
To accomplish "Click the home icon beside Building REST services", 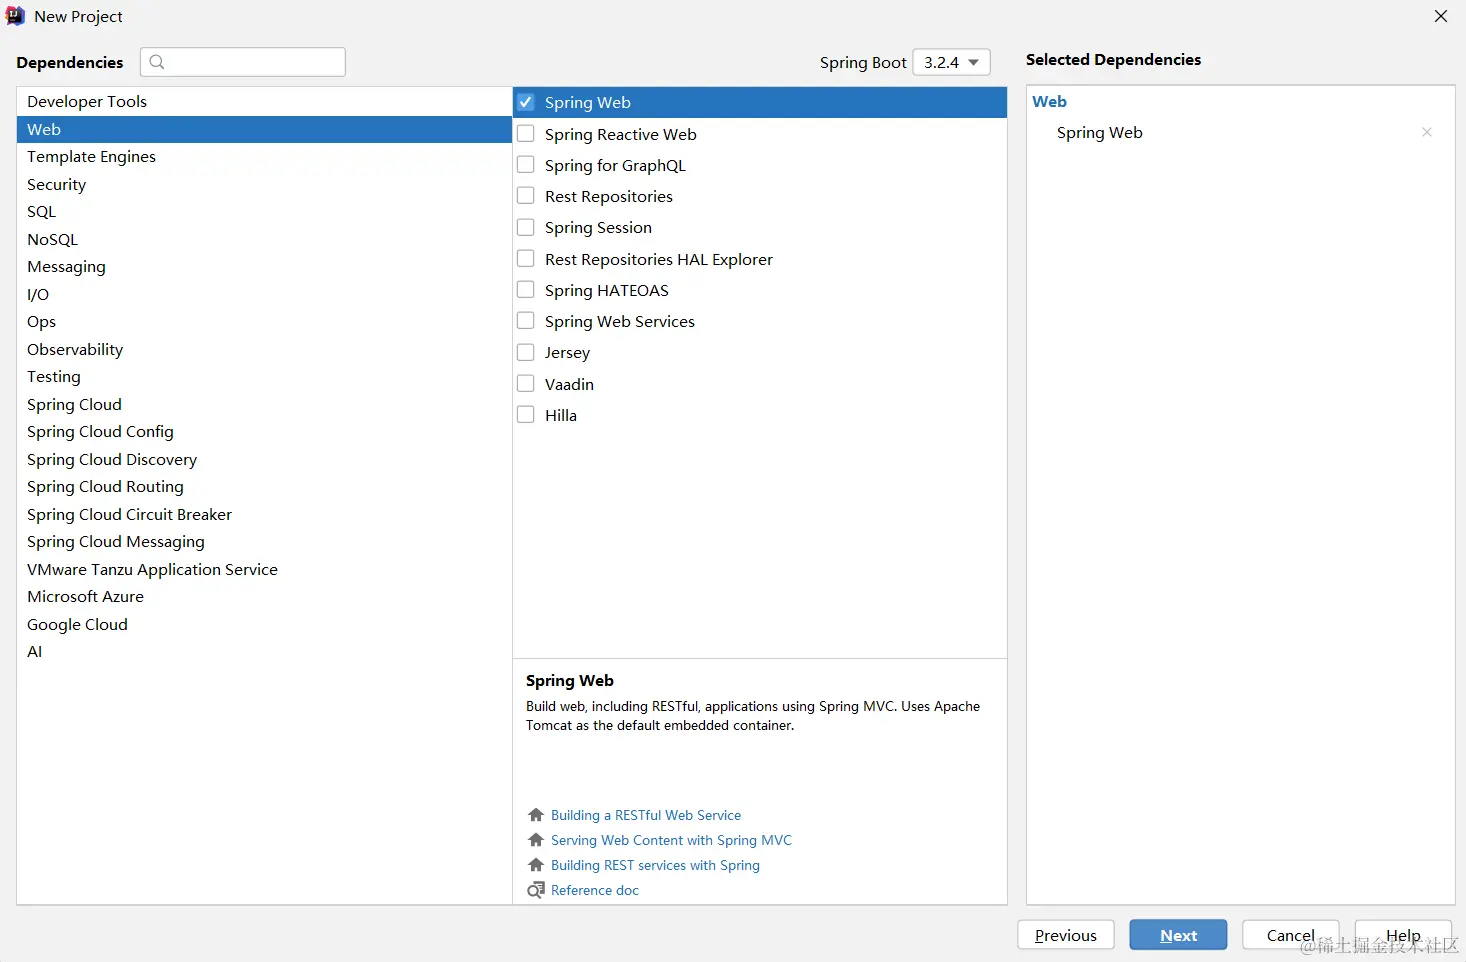I will coord(536,865).
